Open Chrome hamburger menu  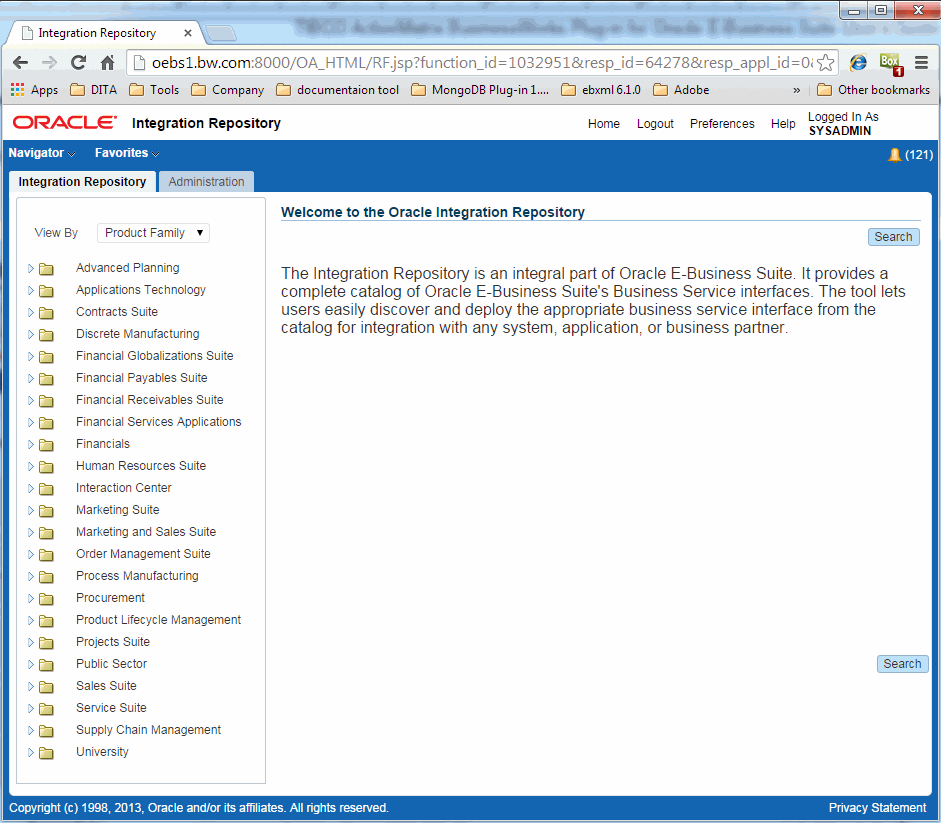tap(921, 62)
